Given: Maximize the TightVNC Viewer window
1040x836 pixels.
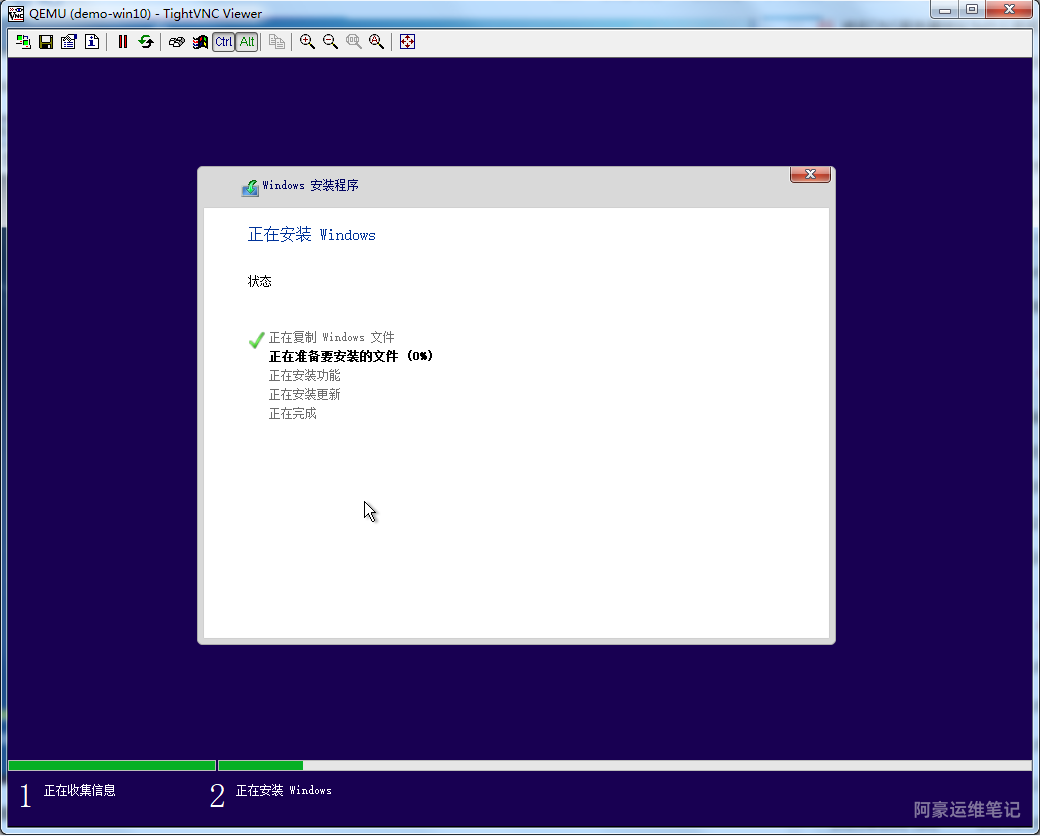Looking at the screenshot, I should (972, 10).
